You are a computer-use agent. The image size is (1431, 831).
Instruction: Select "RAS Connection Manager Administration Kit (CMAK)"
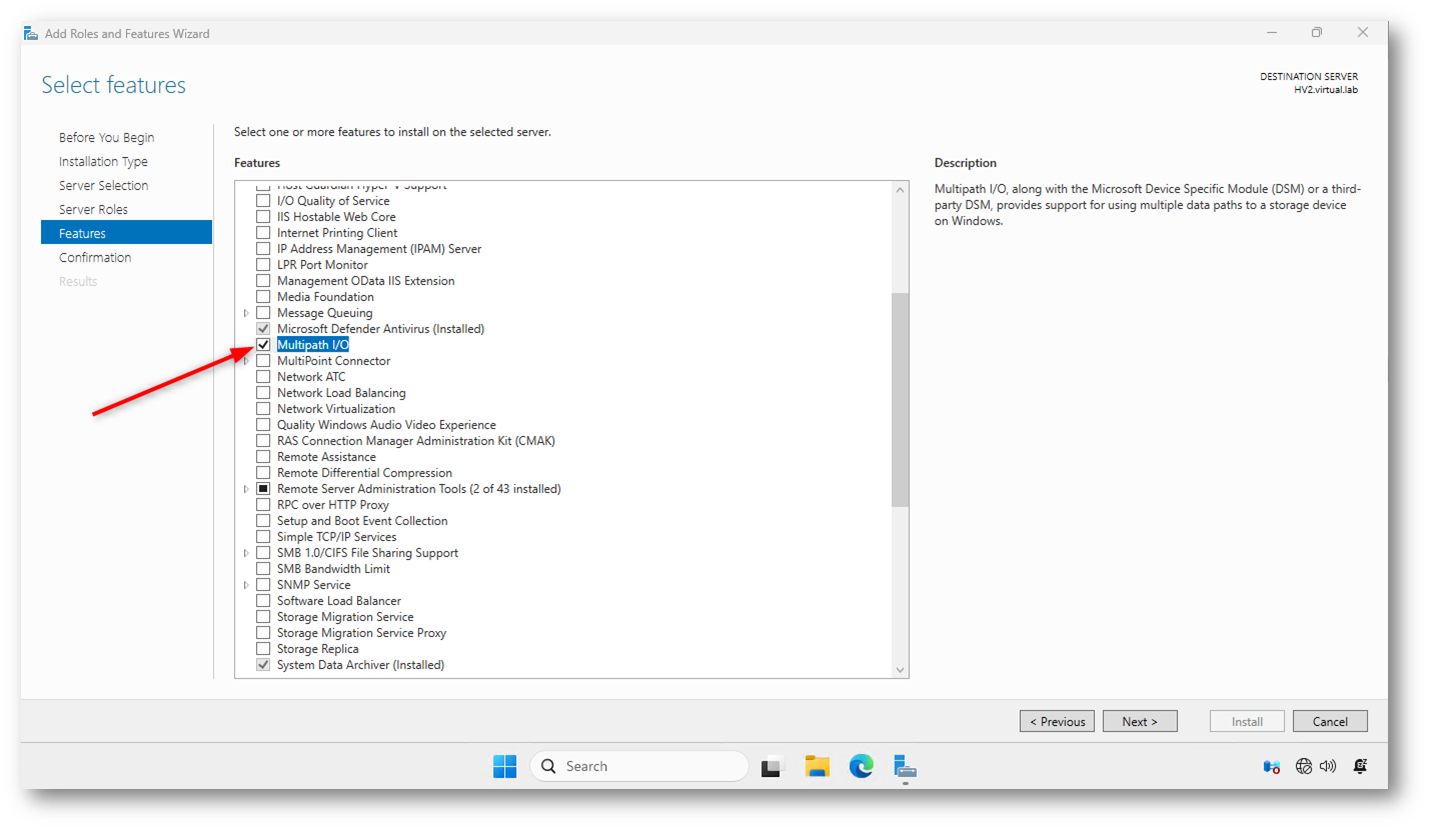click(x=416, y=441)
